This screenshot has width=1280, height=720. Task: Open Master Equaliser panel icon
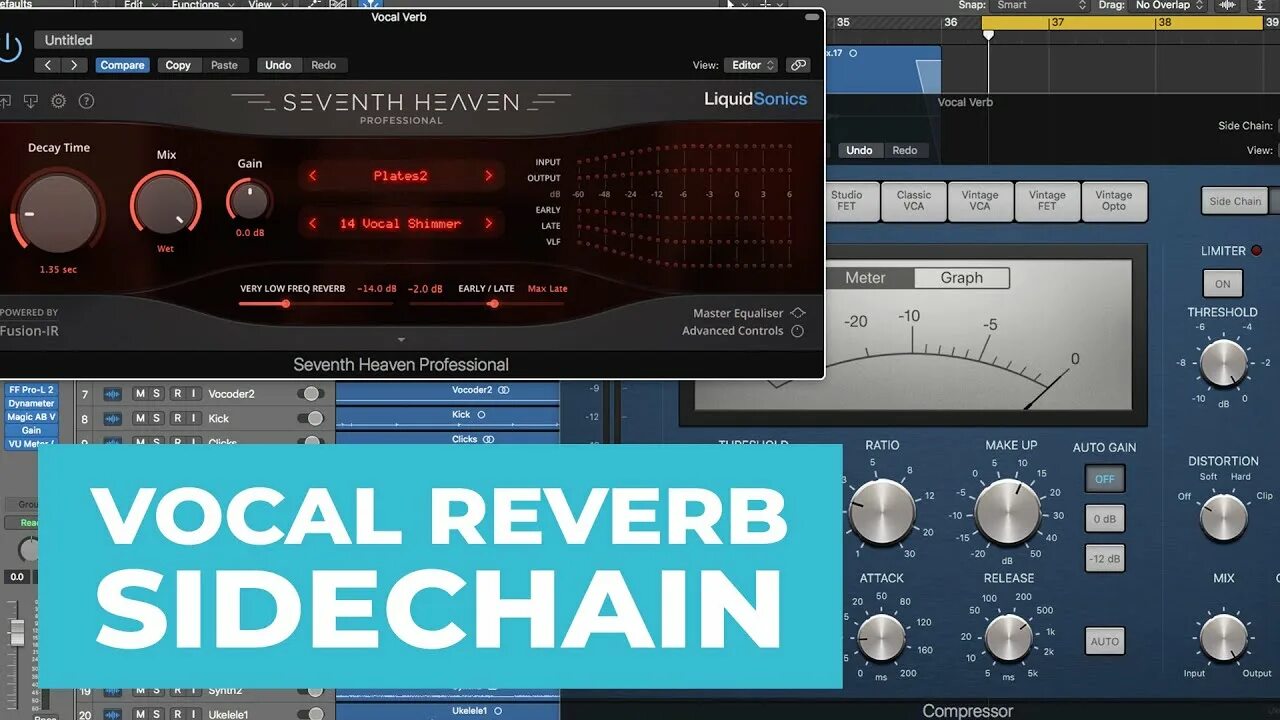797,313
